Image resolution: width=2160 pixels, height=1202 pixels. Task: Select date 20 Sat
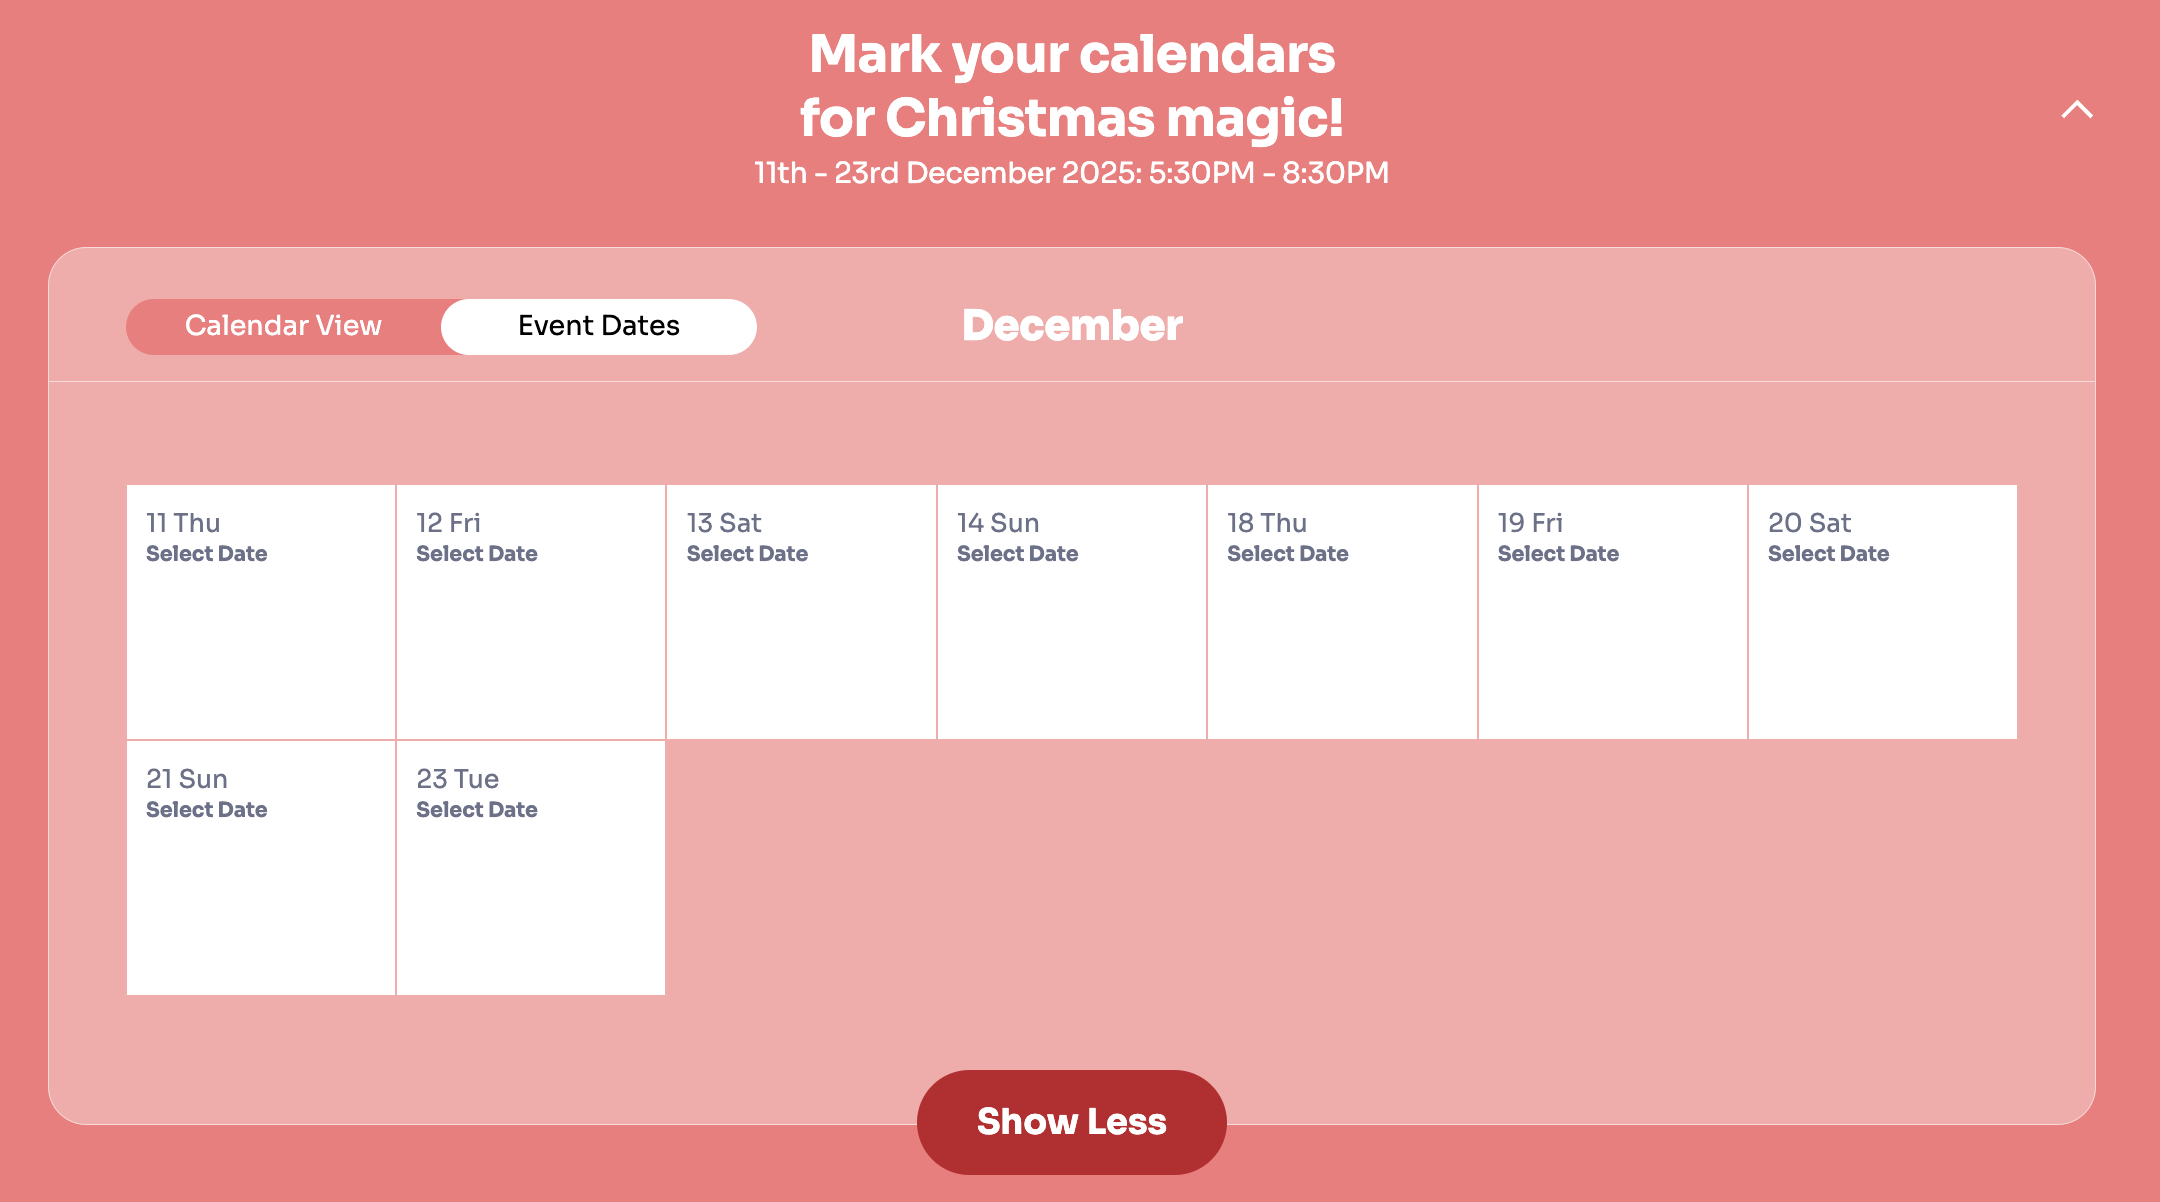pos(1882,612)
